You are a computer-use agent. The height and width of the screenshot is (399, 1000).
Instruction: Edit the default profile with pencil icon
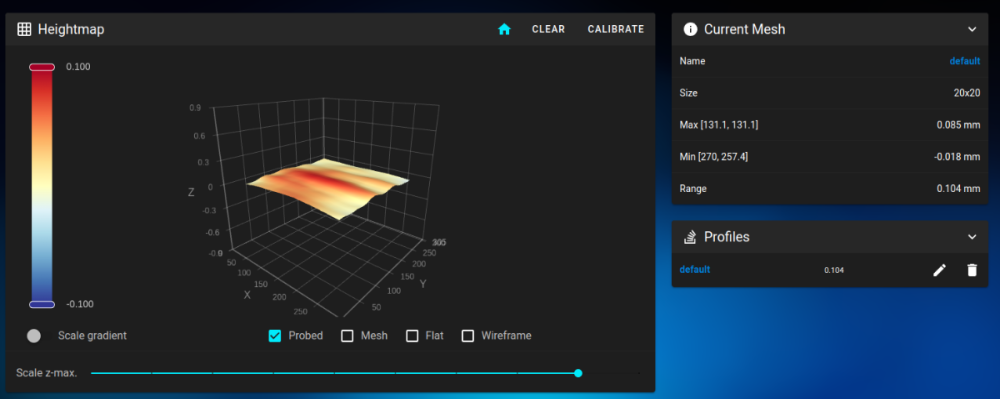tap(939, 270)
